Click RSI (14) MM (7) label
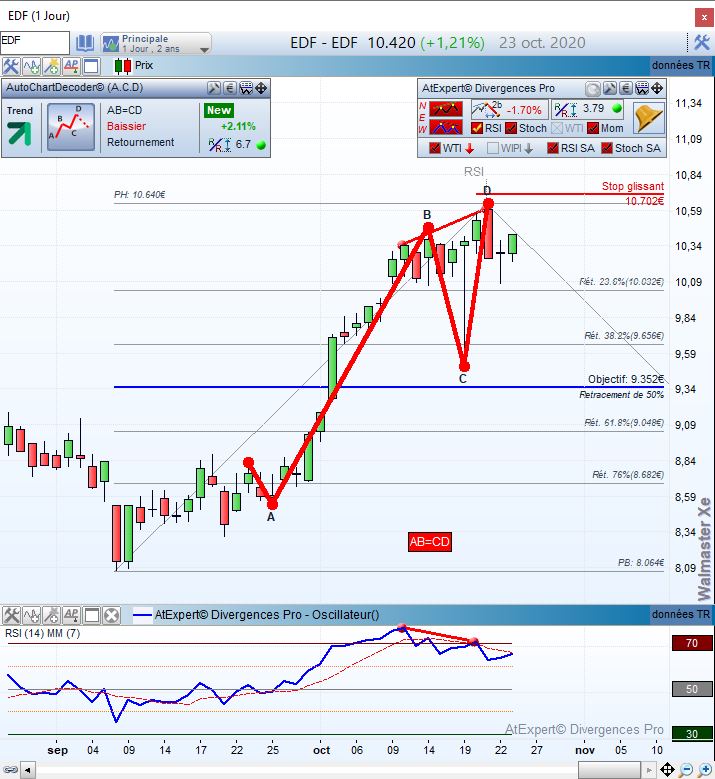 (43, 633)
